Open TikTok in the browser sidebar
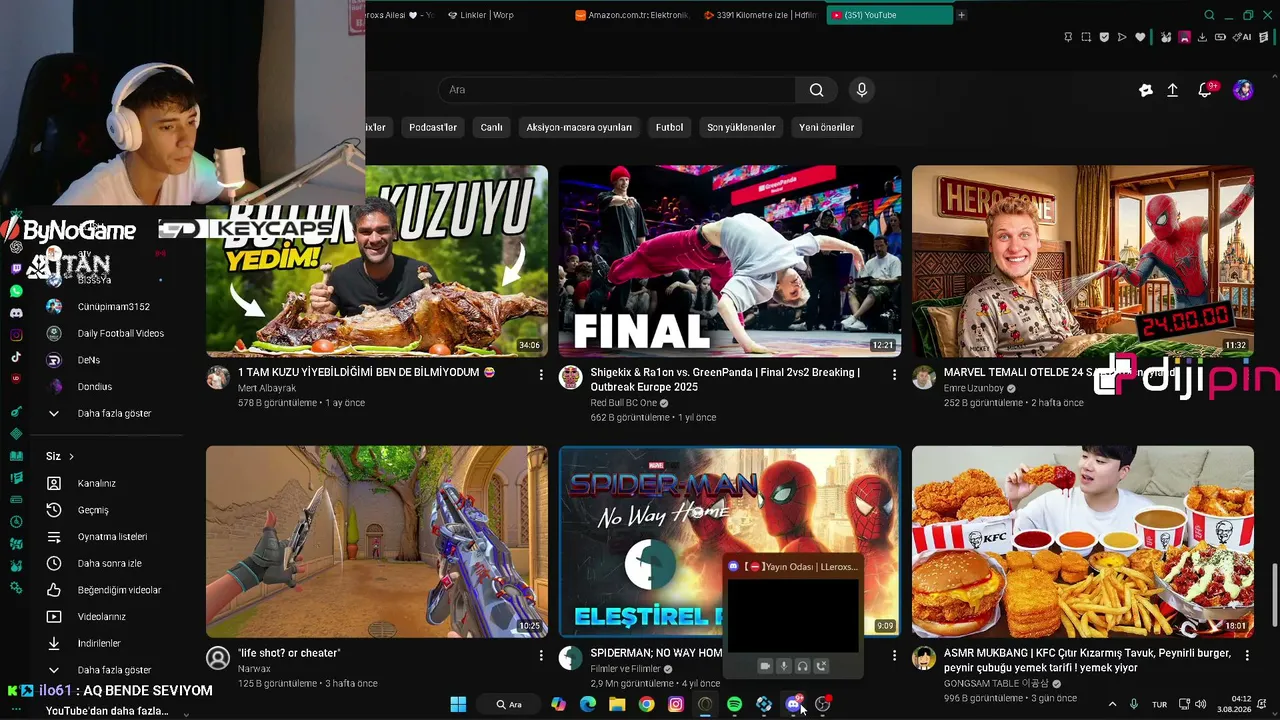 [16, 357]
